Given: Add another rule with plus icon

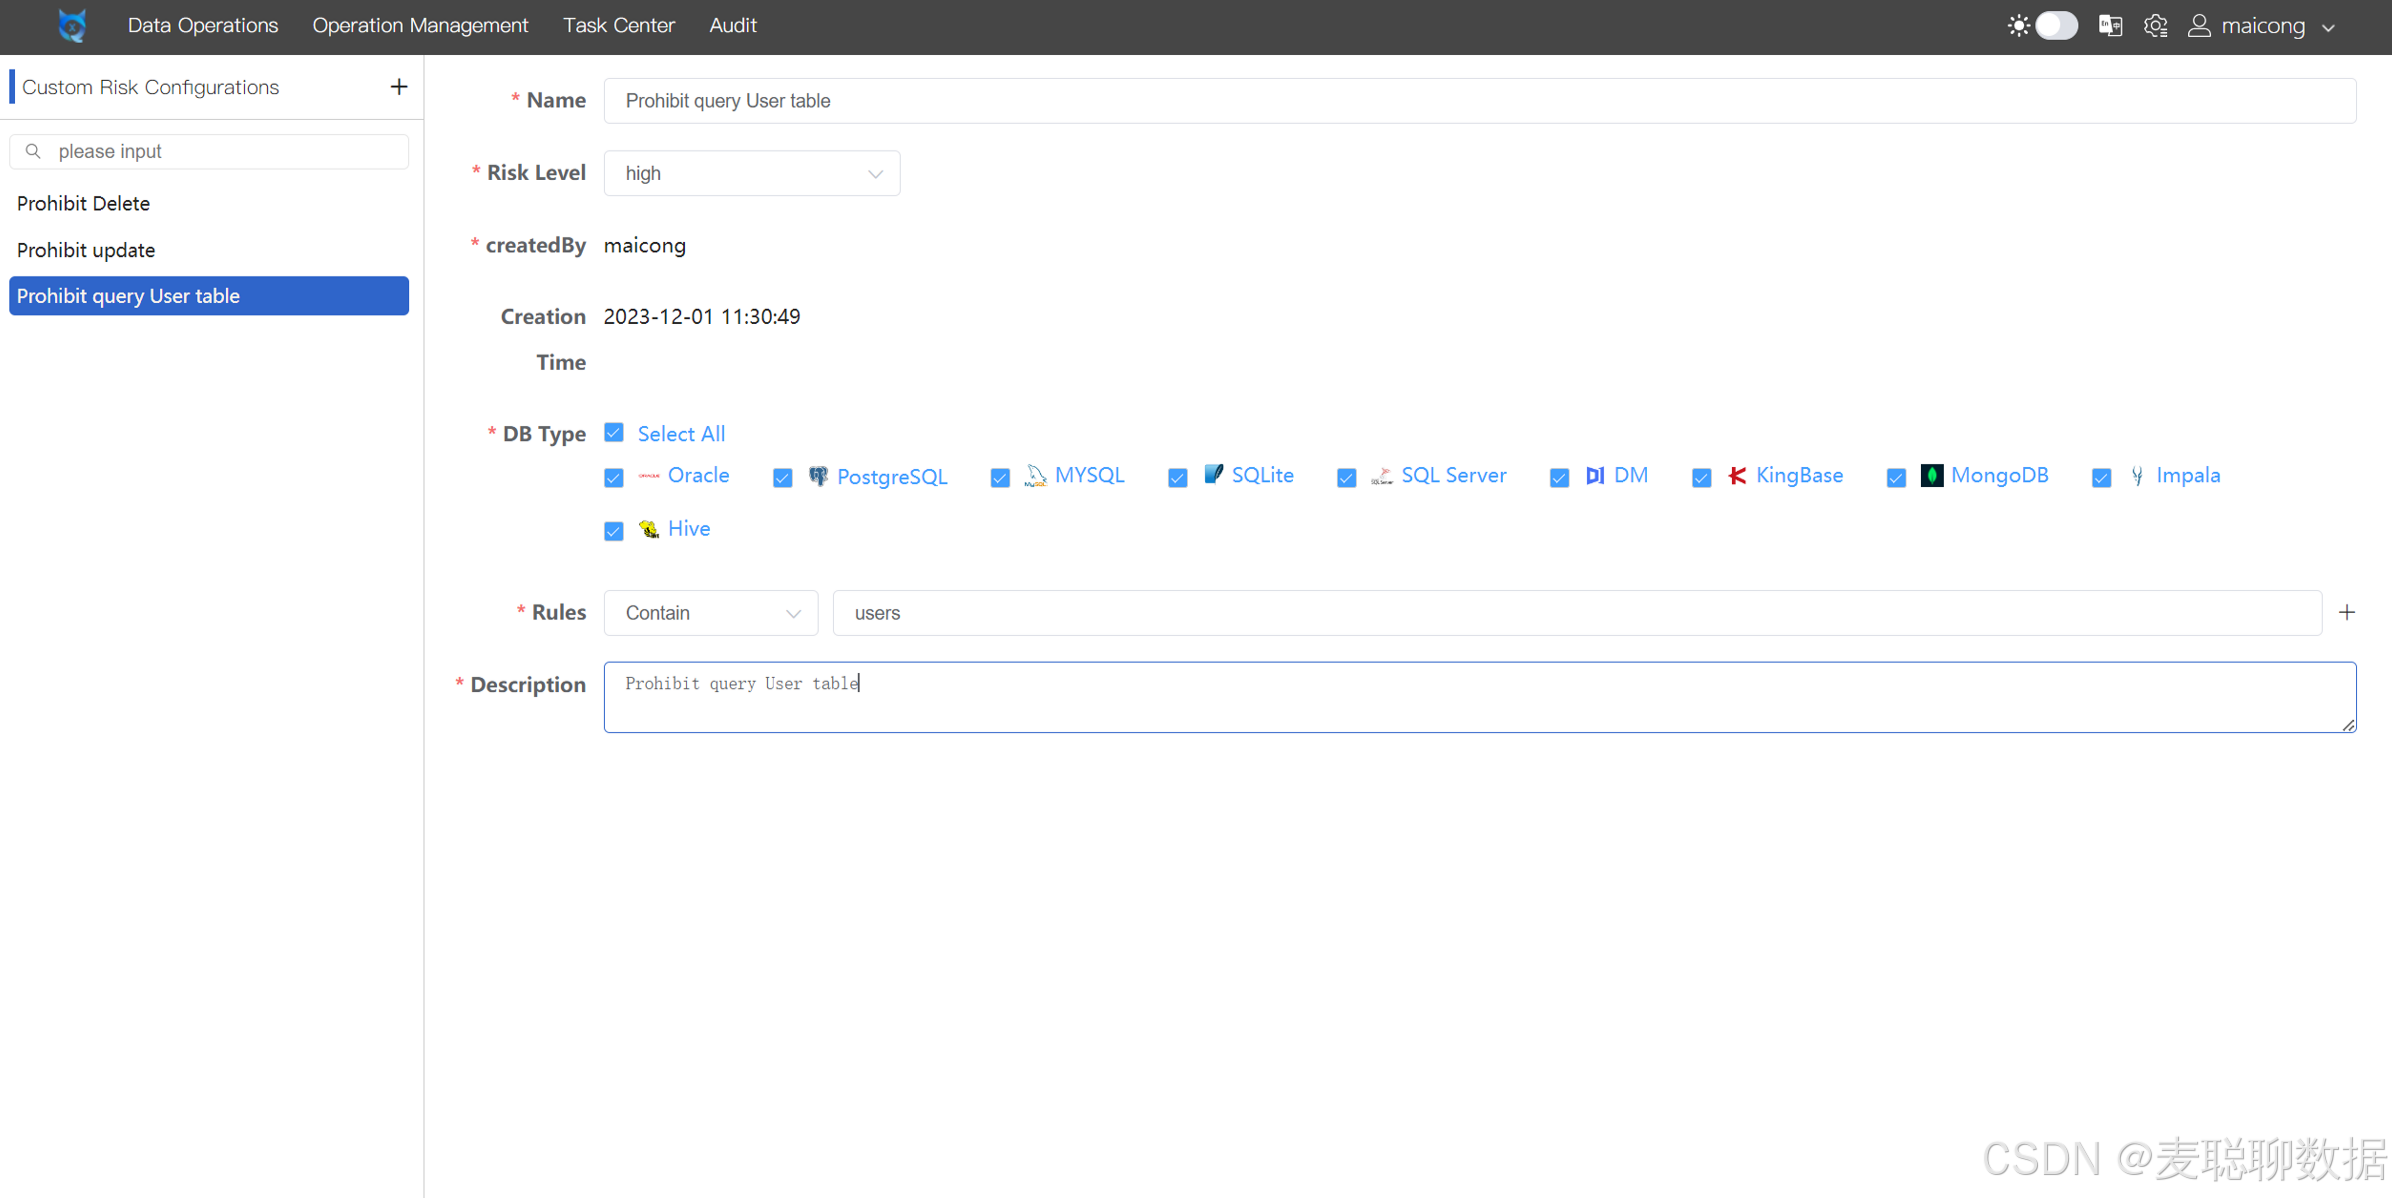Looking at the screenshot, I should pos(2347,612).
